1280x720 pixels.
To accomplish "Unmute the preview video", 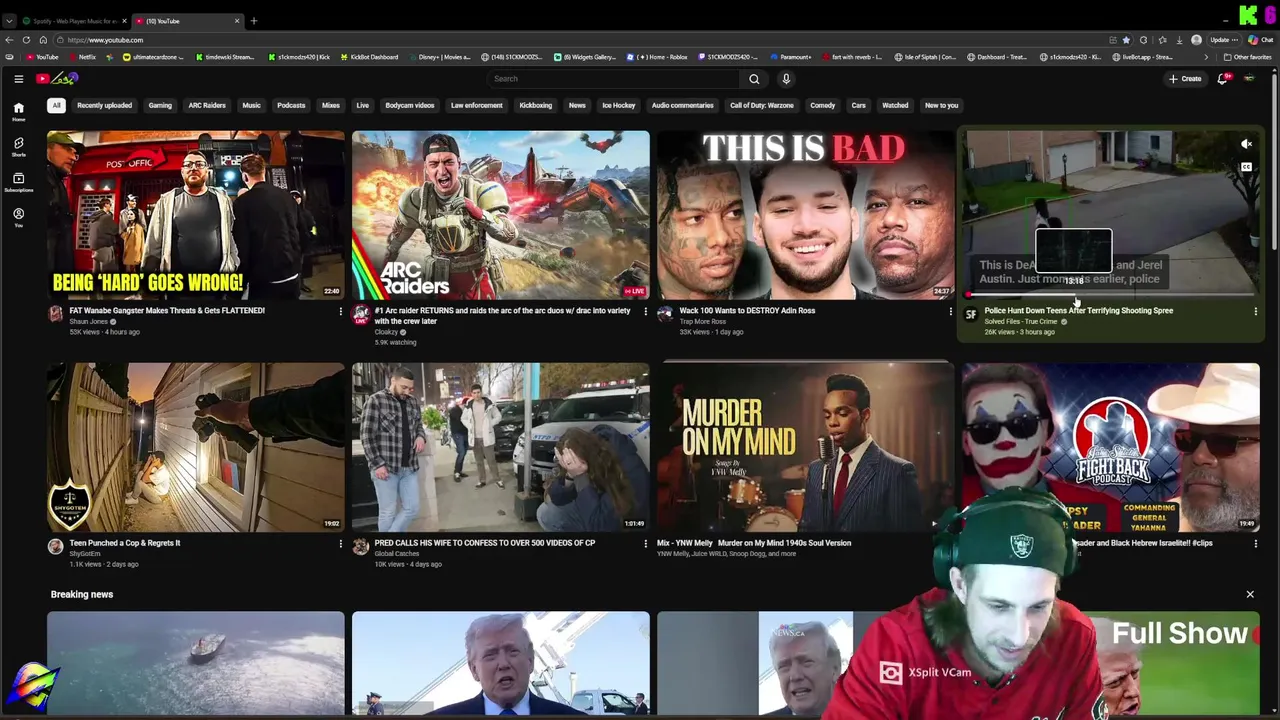I will coord(1246,145).
